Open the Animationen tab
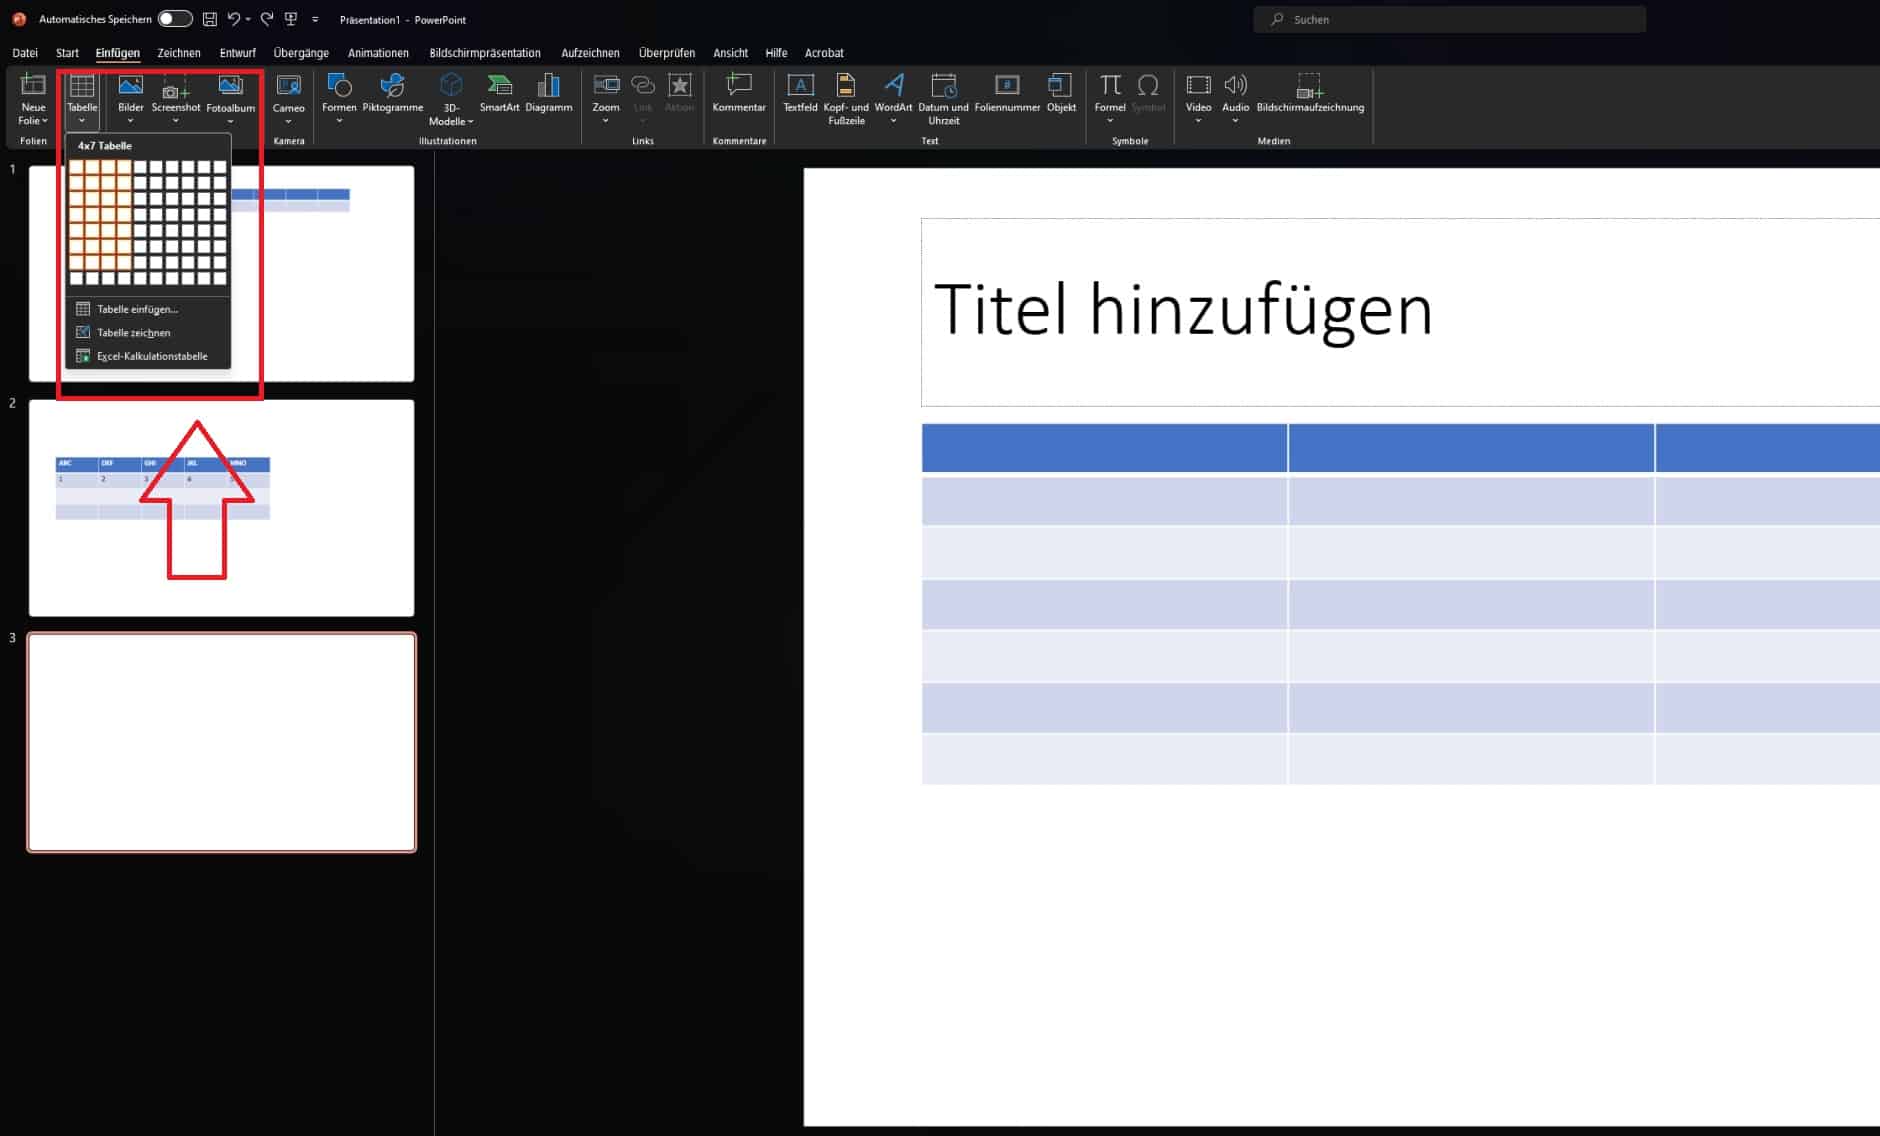The height and width of the screenshot is (1136, 1880). point(378,53)
